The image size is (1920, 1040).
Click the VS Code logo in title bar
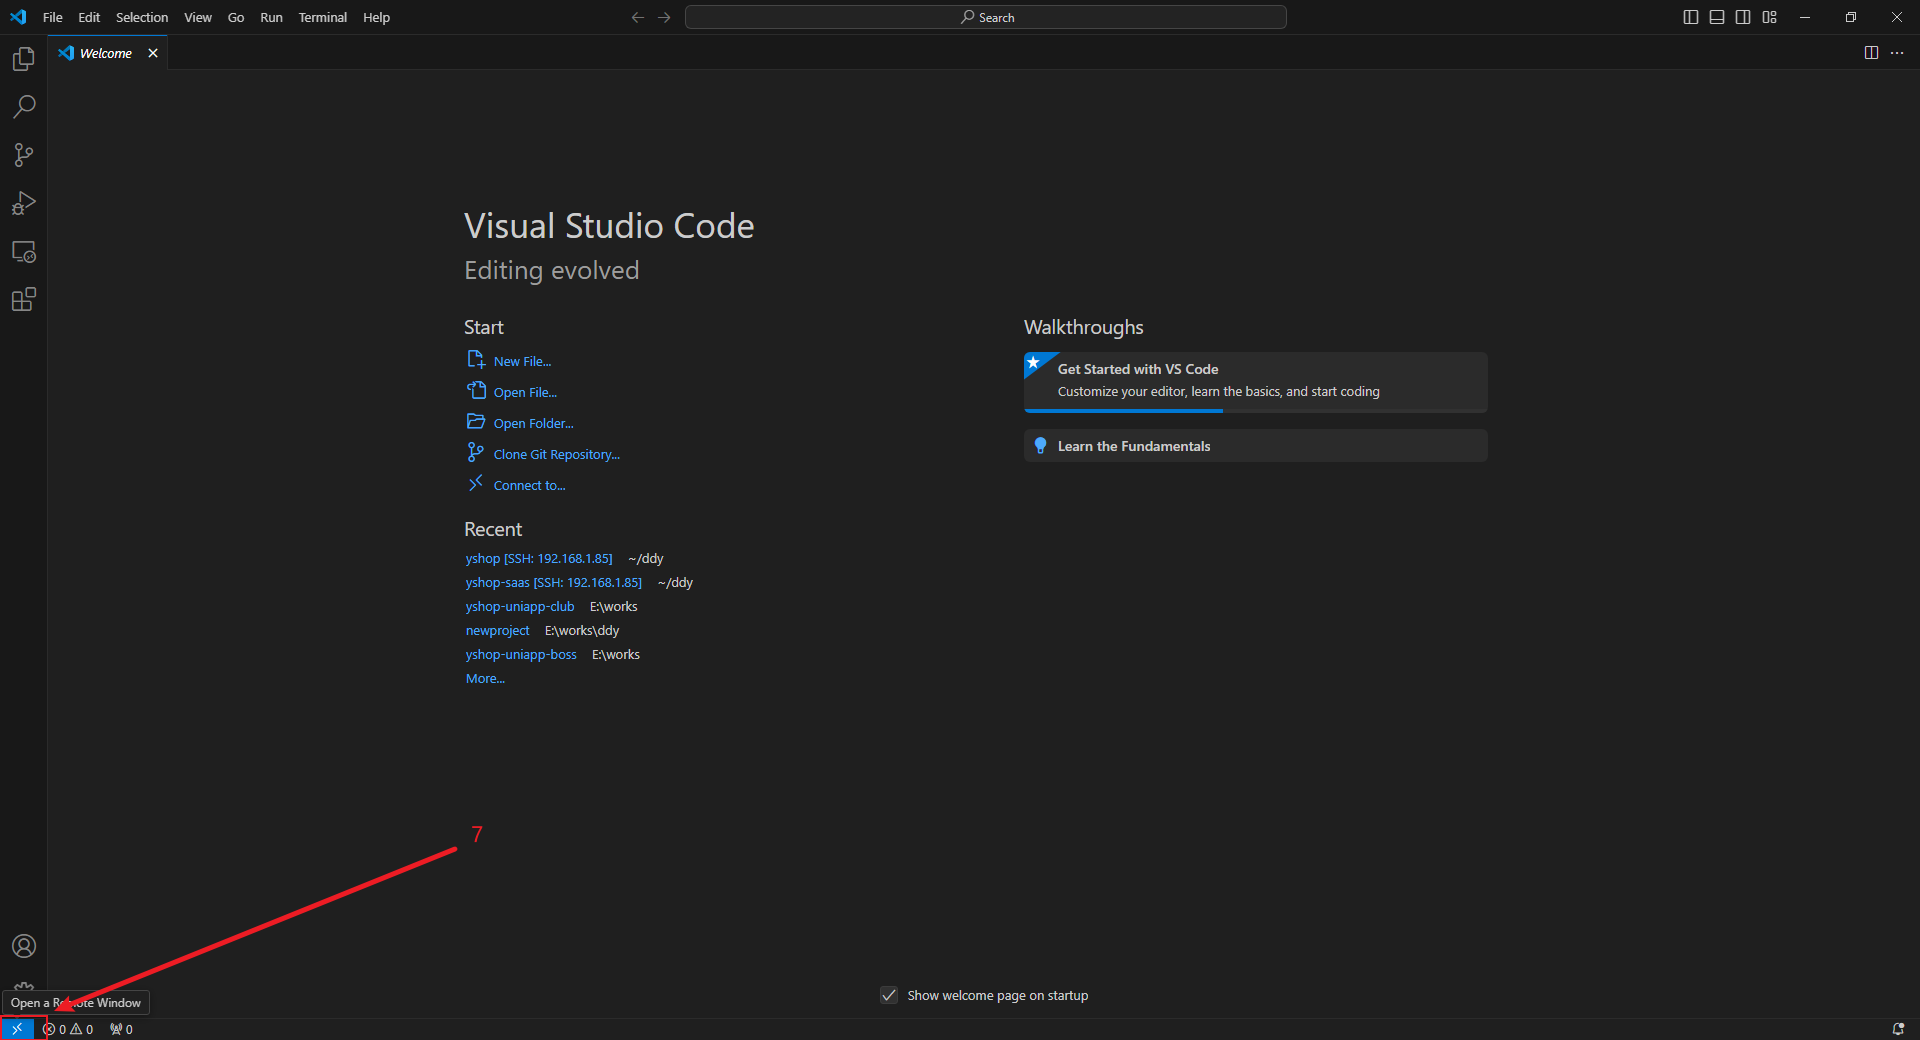coord(18,17)
